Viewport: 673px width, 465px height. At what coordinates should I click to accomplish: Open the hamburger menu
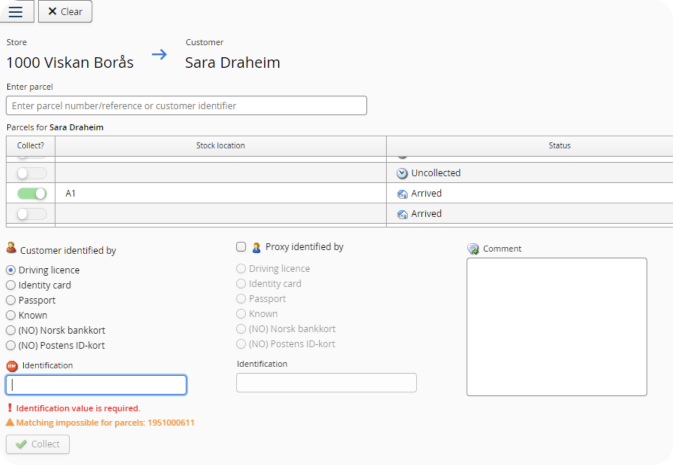(17, 12)
